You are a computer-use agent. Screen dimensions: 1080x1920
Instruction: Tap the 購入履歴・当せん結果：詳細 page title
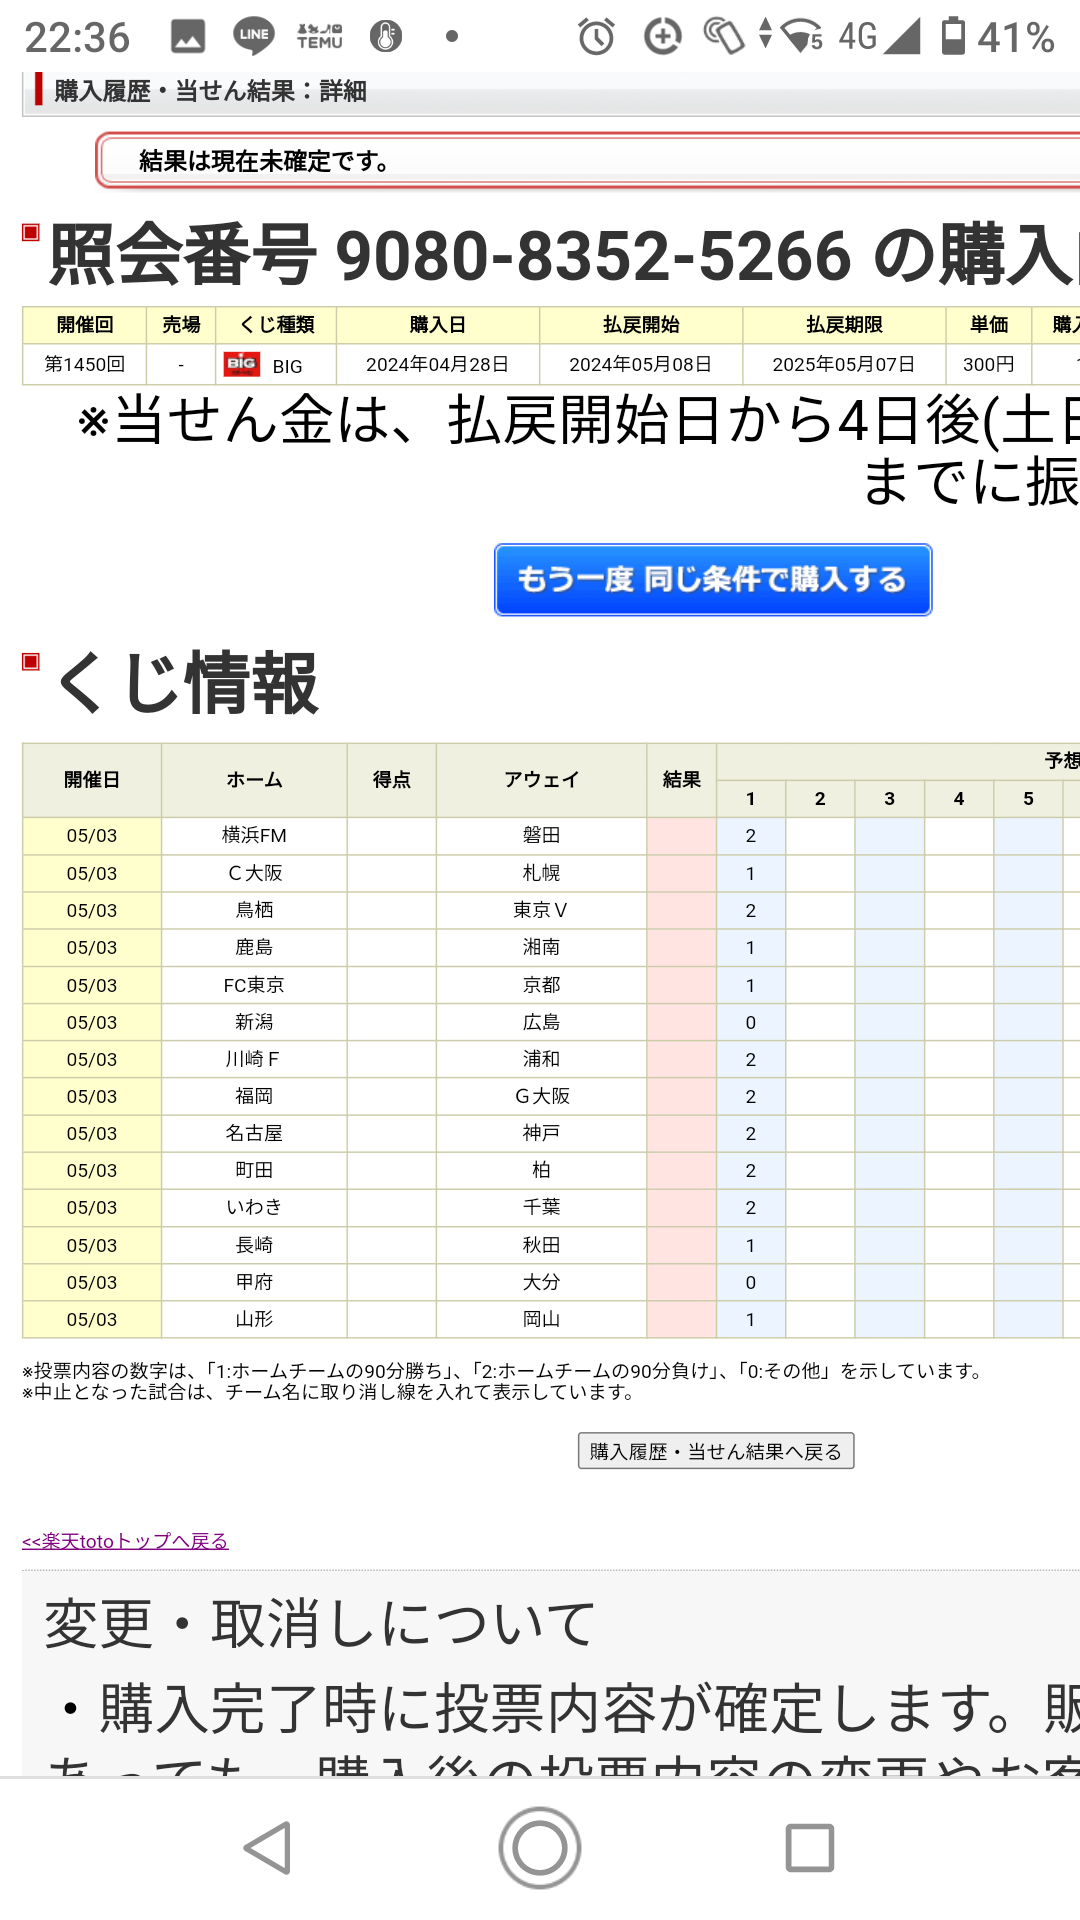(x=210, y=91)
